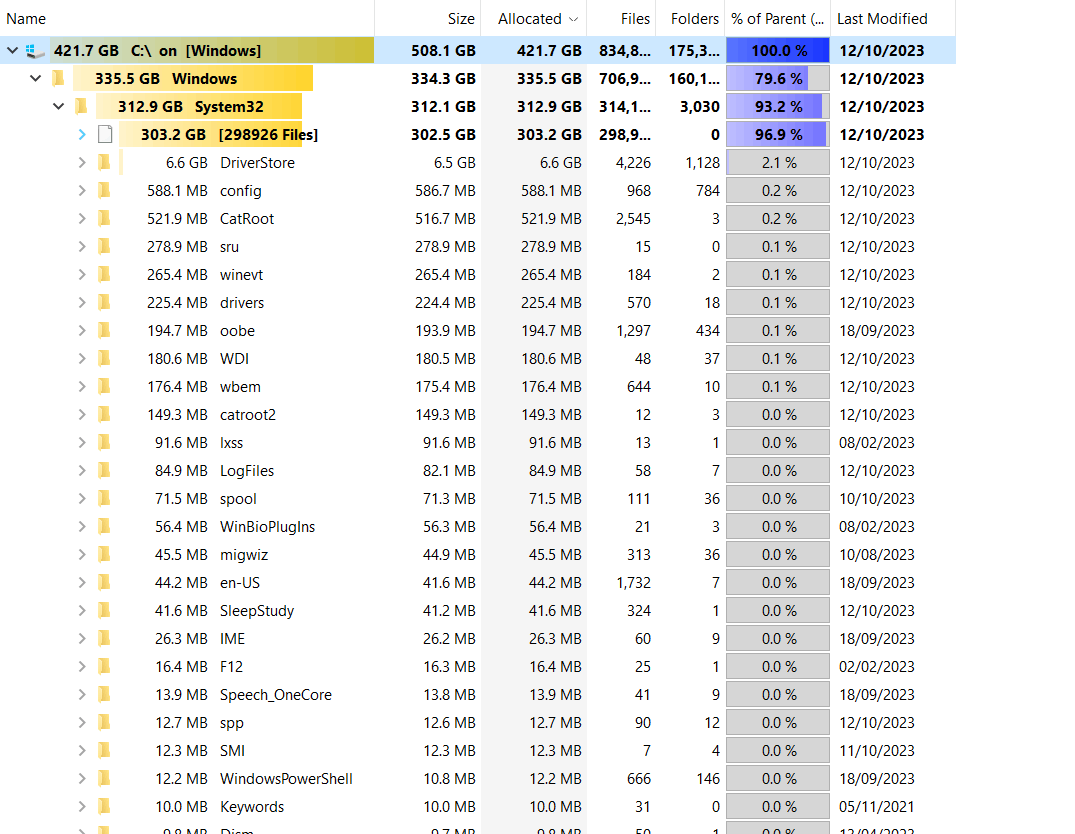Click the oobe folder icon
The height and width of the screenshot is (834, 1075).
coord(104,331)
